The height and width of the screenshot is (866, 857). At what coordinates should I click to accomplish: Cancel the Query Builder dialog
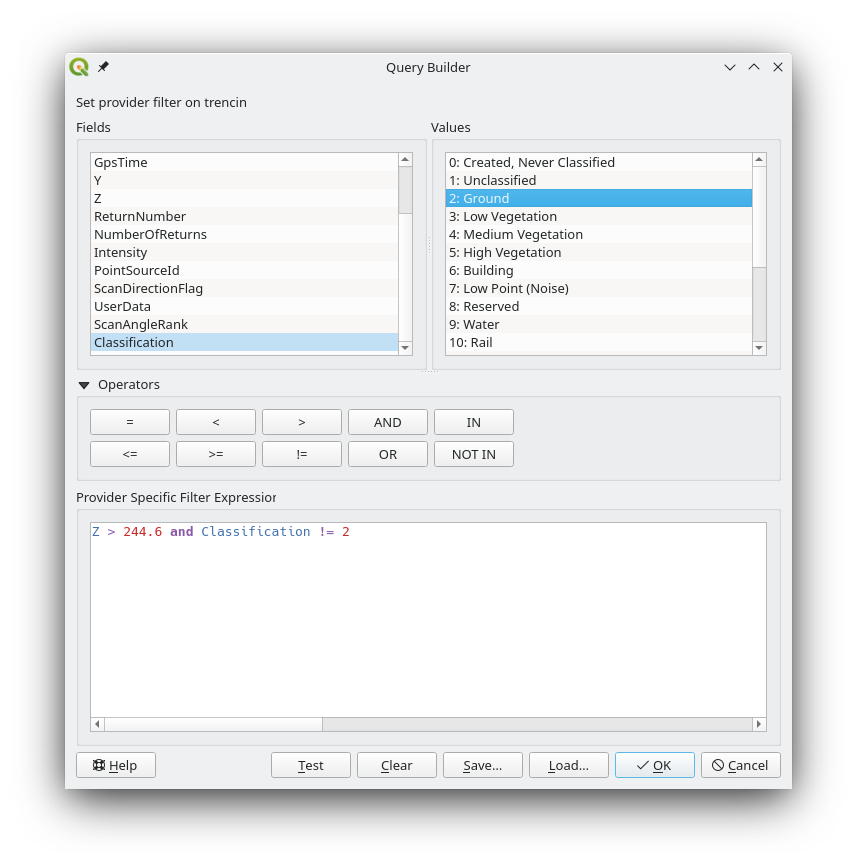click(x=741, y=765)
